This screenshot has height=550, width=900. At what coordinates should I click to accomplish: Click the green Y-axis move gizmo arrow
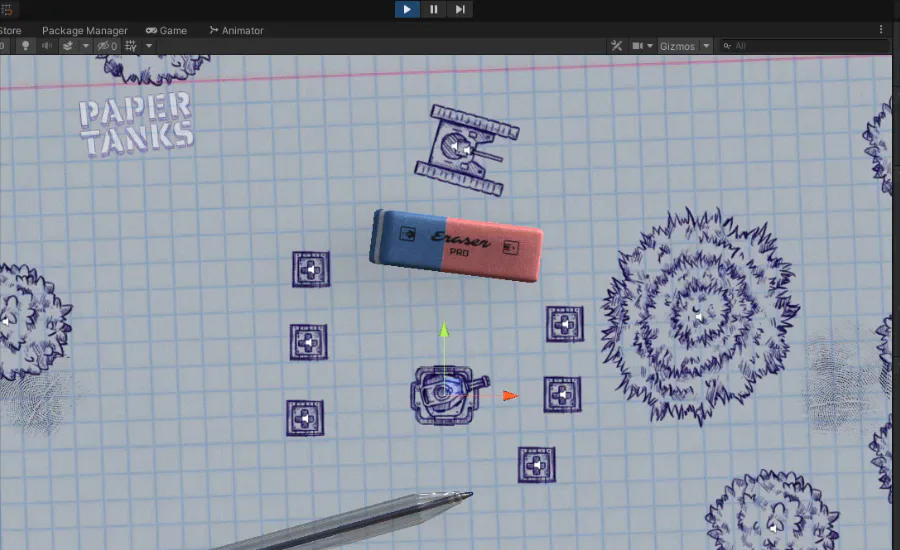tap(444, 331)
